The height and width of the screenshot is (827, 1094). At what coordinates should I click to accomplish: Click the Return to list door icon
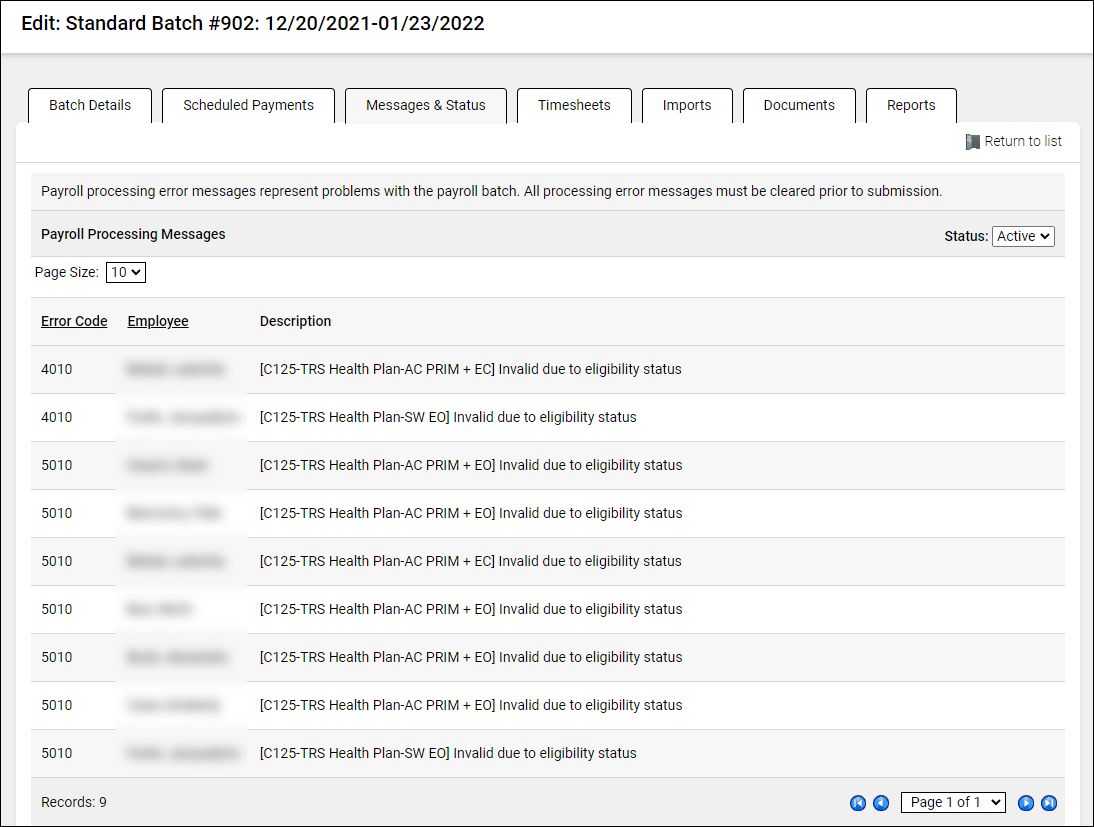[x=972, y=142]
